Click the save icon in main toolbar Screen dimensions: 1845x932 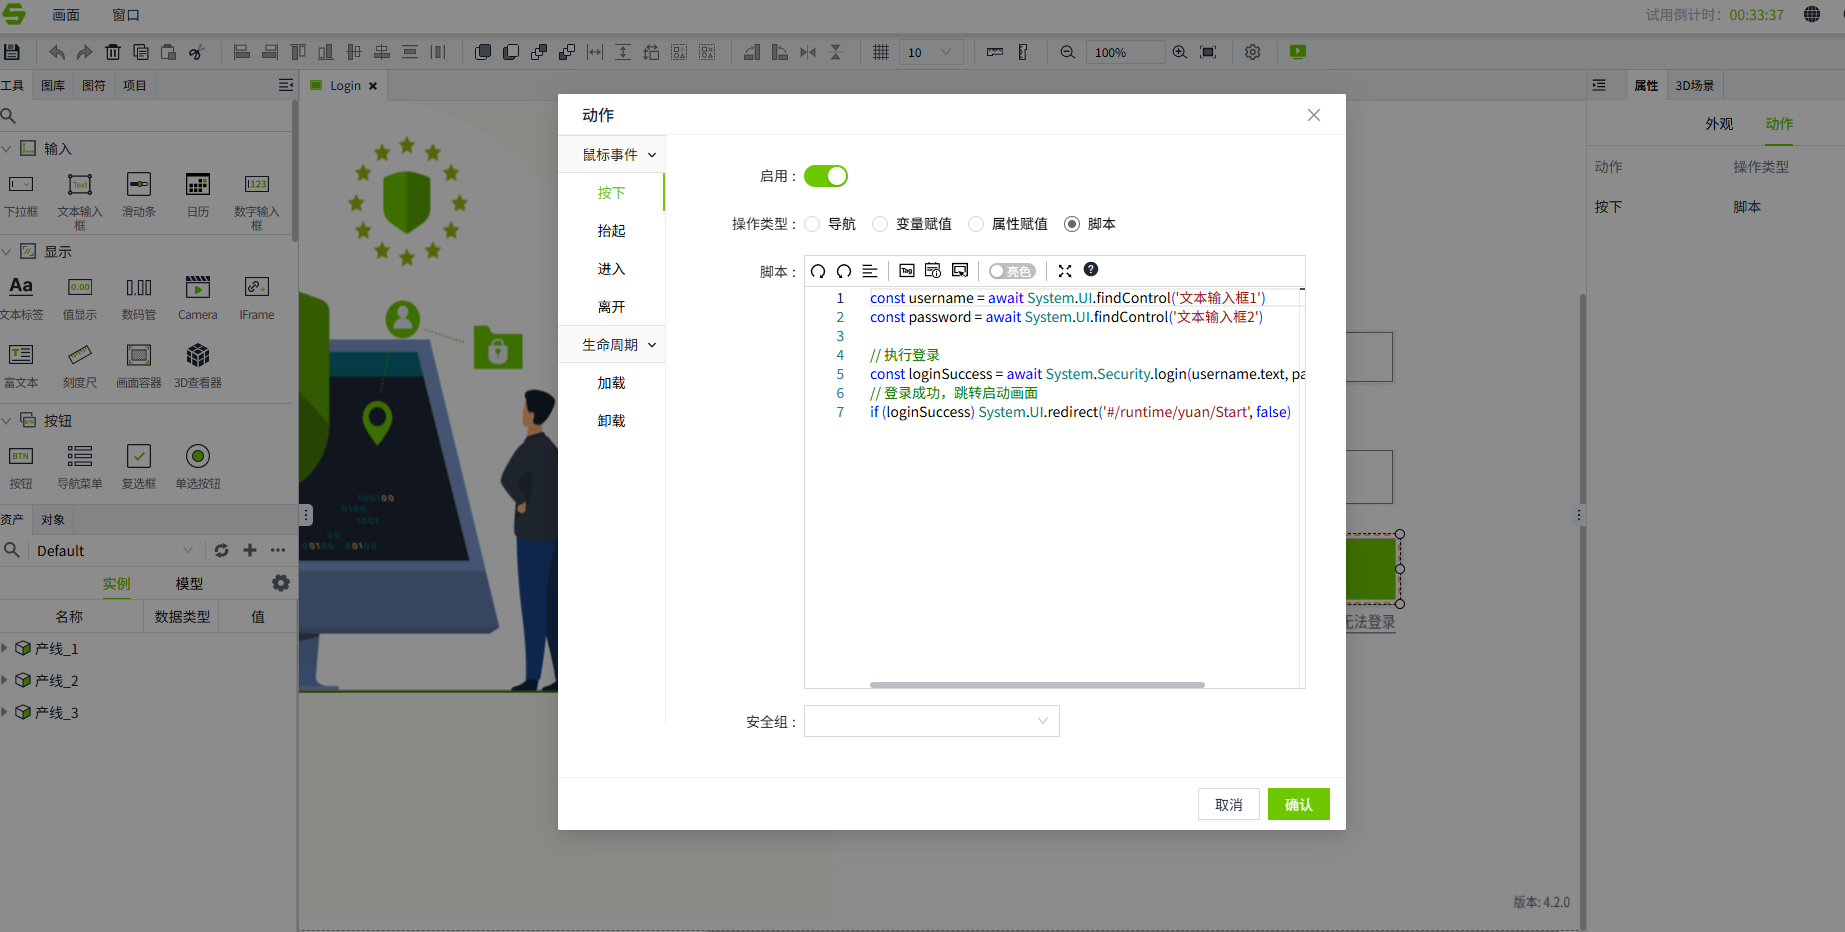(x=12, y=52)
